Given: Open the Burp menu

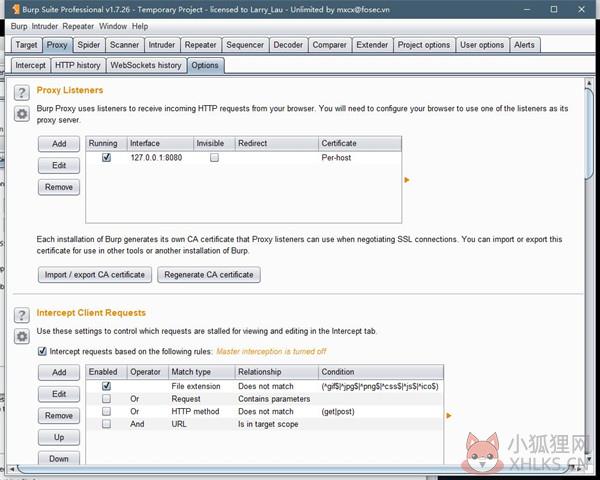Looking at the screenshot, I should (x=19, y=26).
